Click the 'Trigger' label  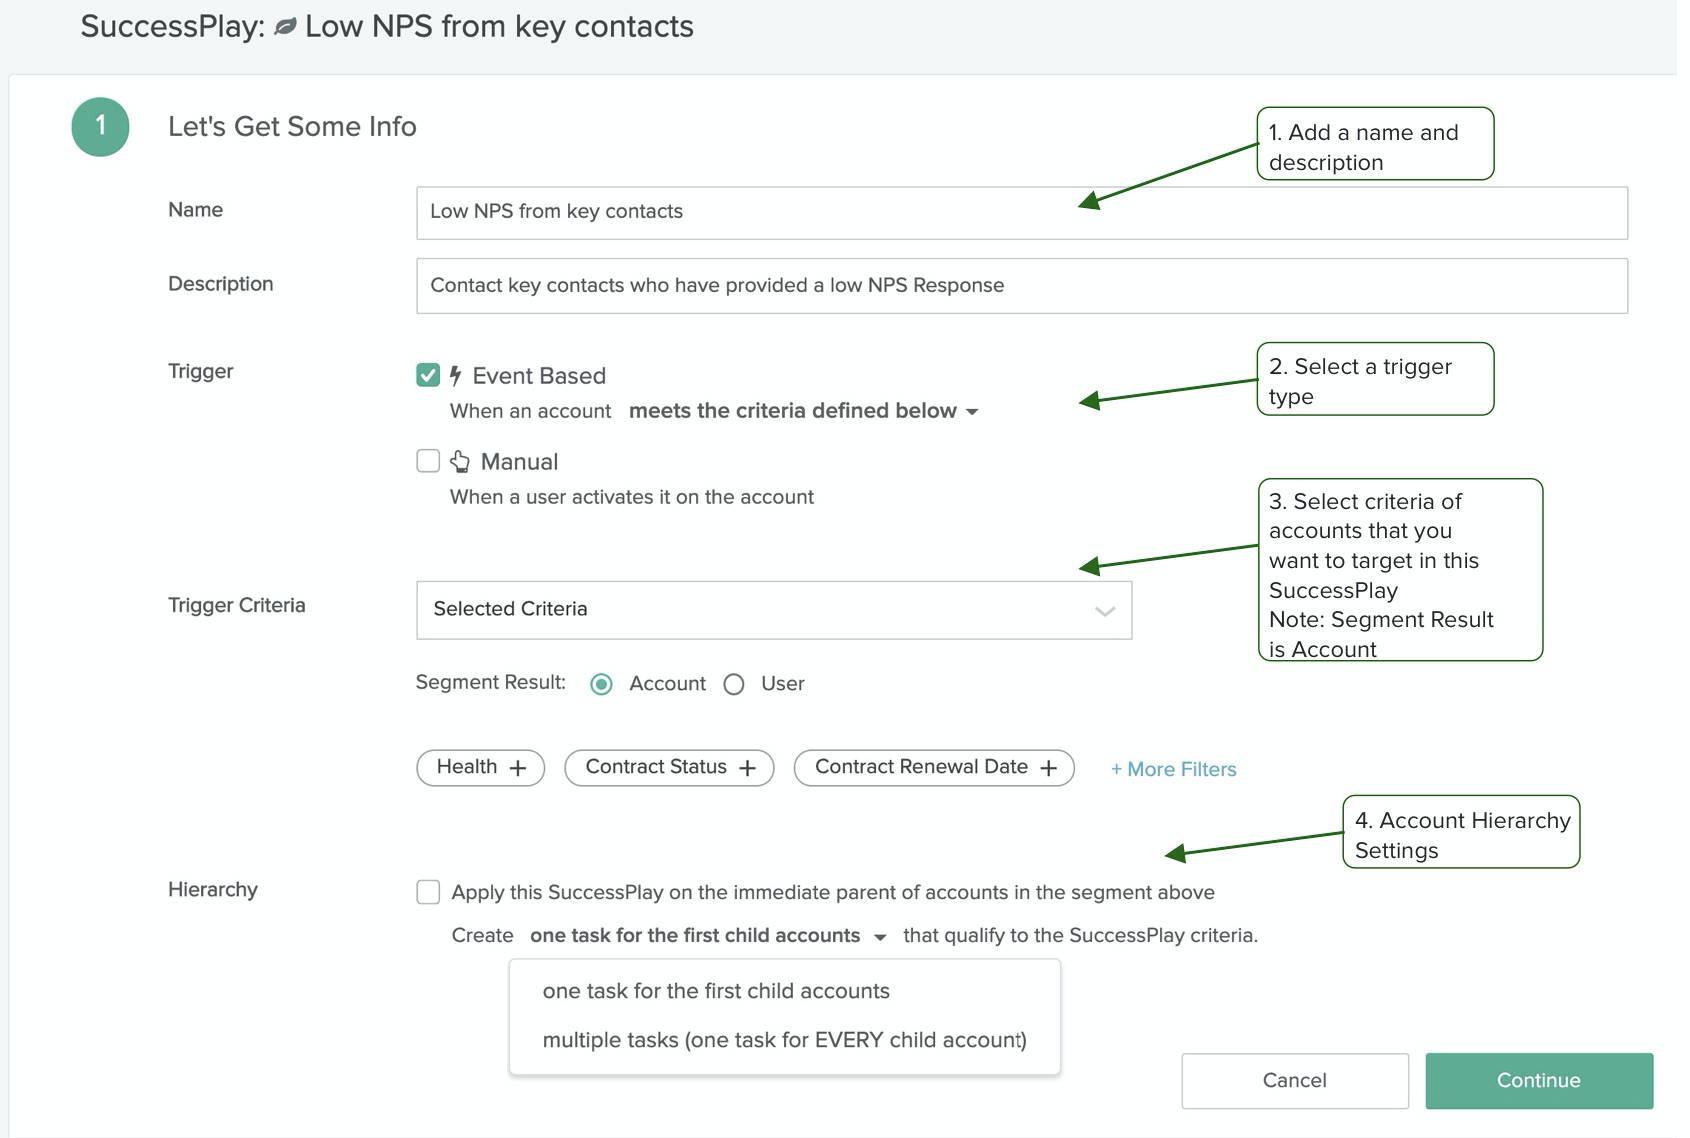click(x=200, y=371)
